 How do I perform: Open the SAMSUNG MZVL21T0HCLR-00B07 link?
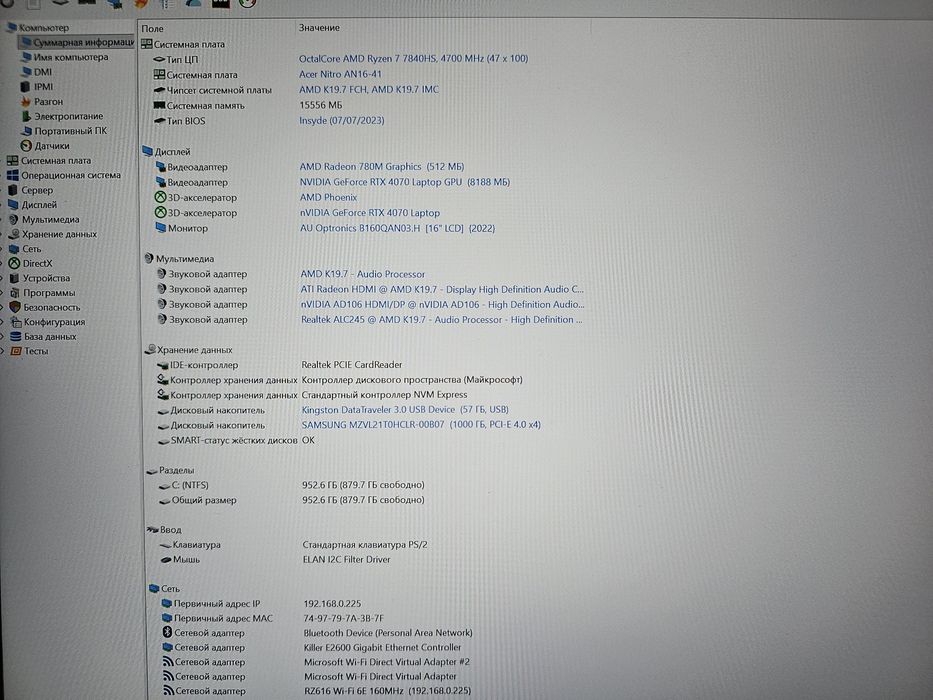421,424
